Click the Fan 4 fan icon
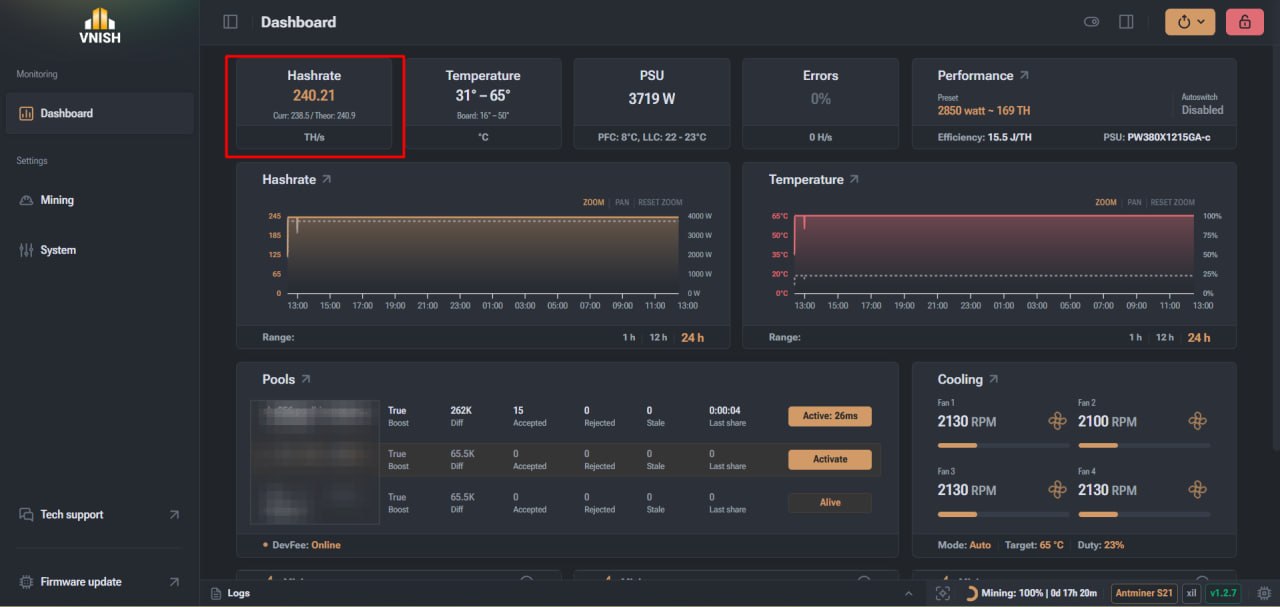The width and height of the screenshot is (1280, 607). (1197, 489)
